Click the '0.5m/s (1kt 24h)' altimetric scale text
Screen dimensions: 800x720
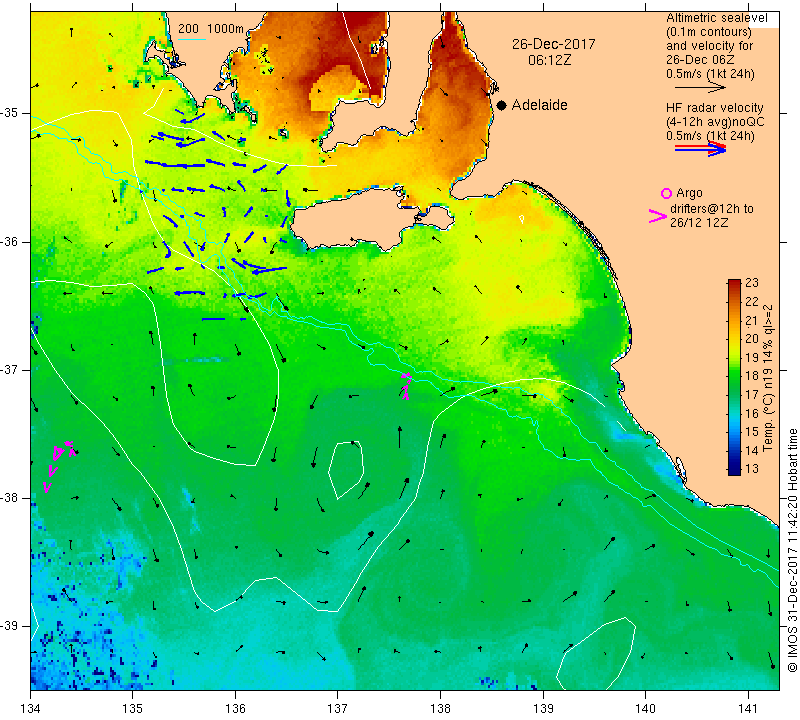tap(710, 74)
